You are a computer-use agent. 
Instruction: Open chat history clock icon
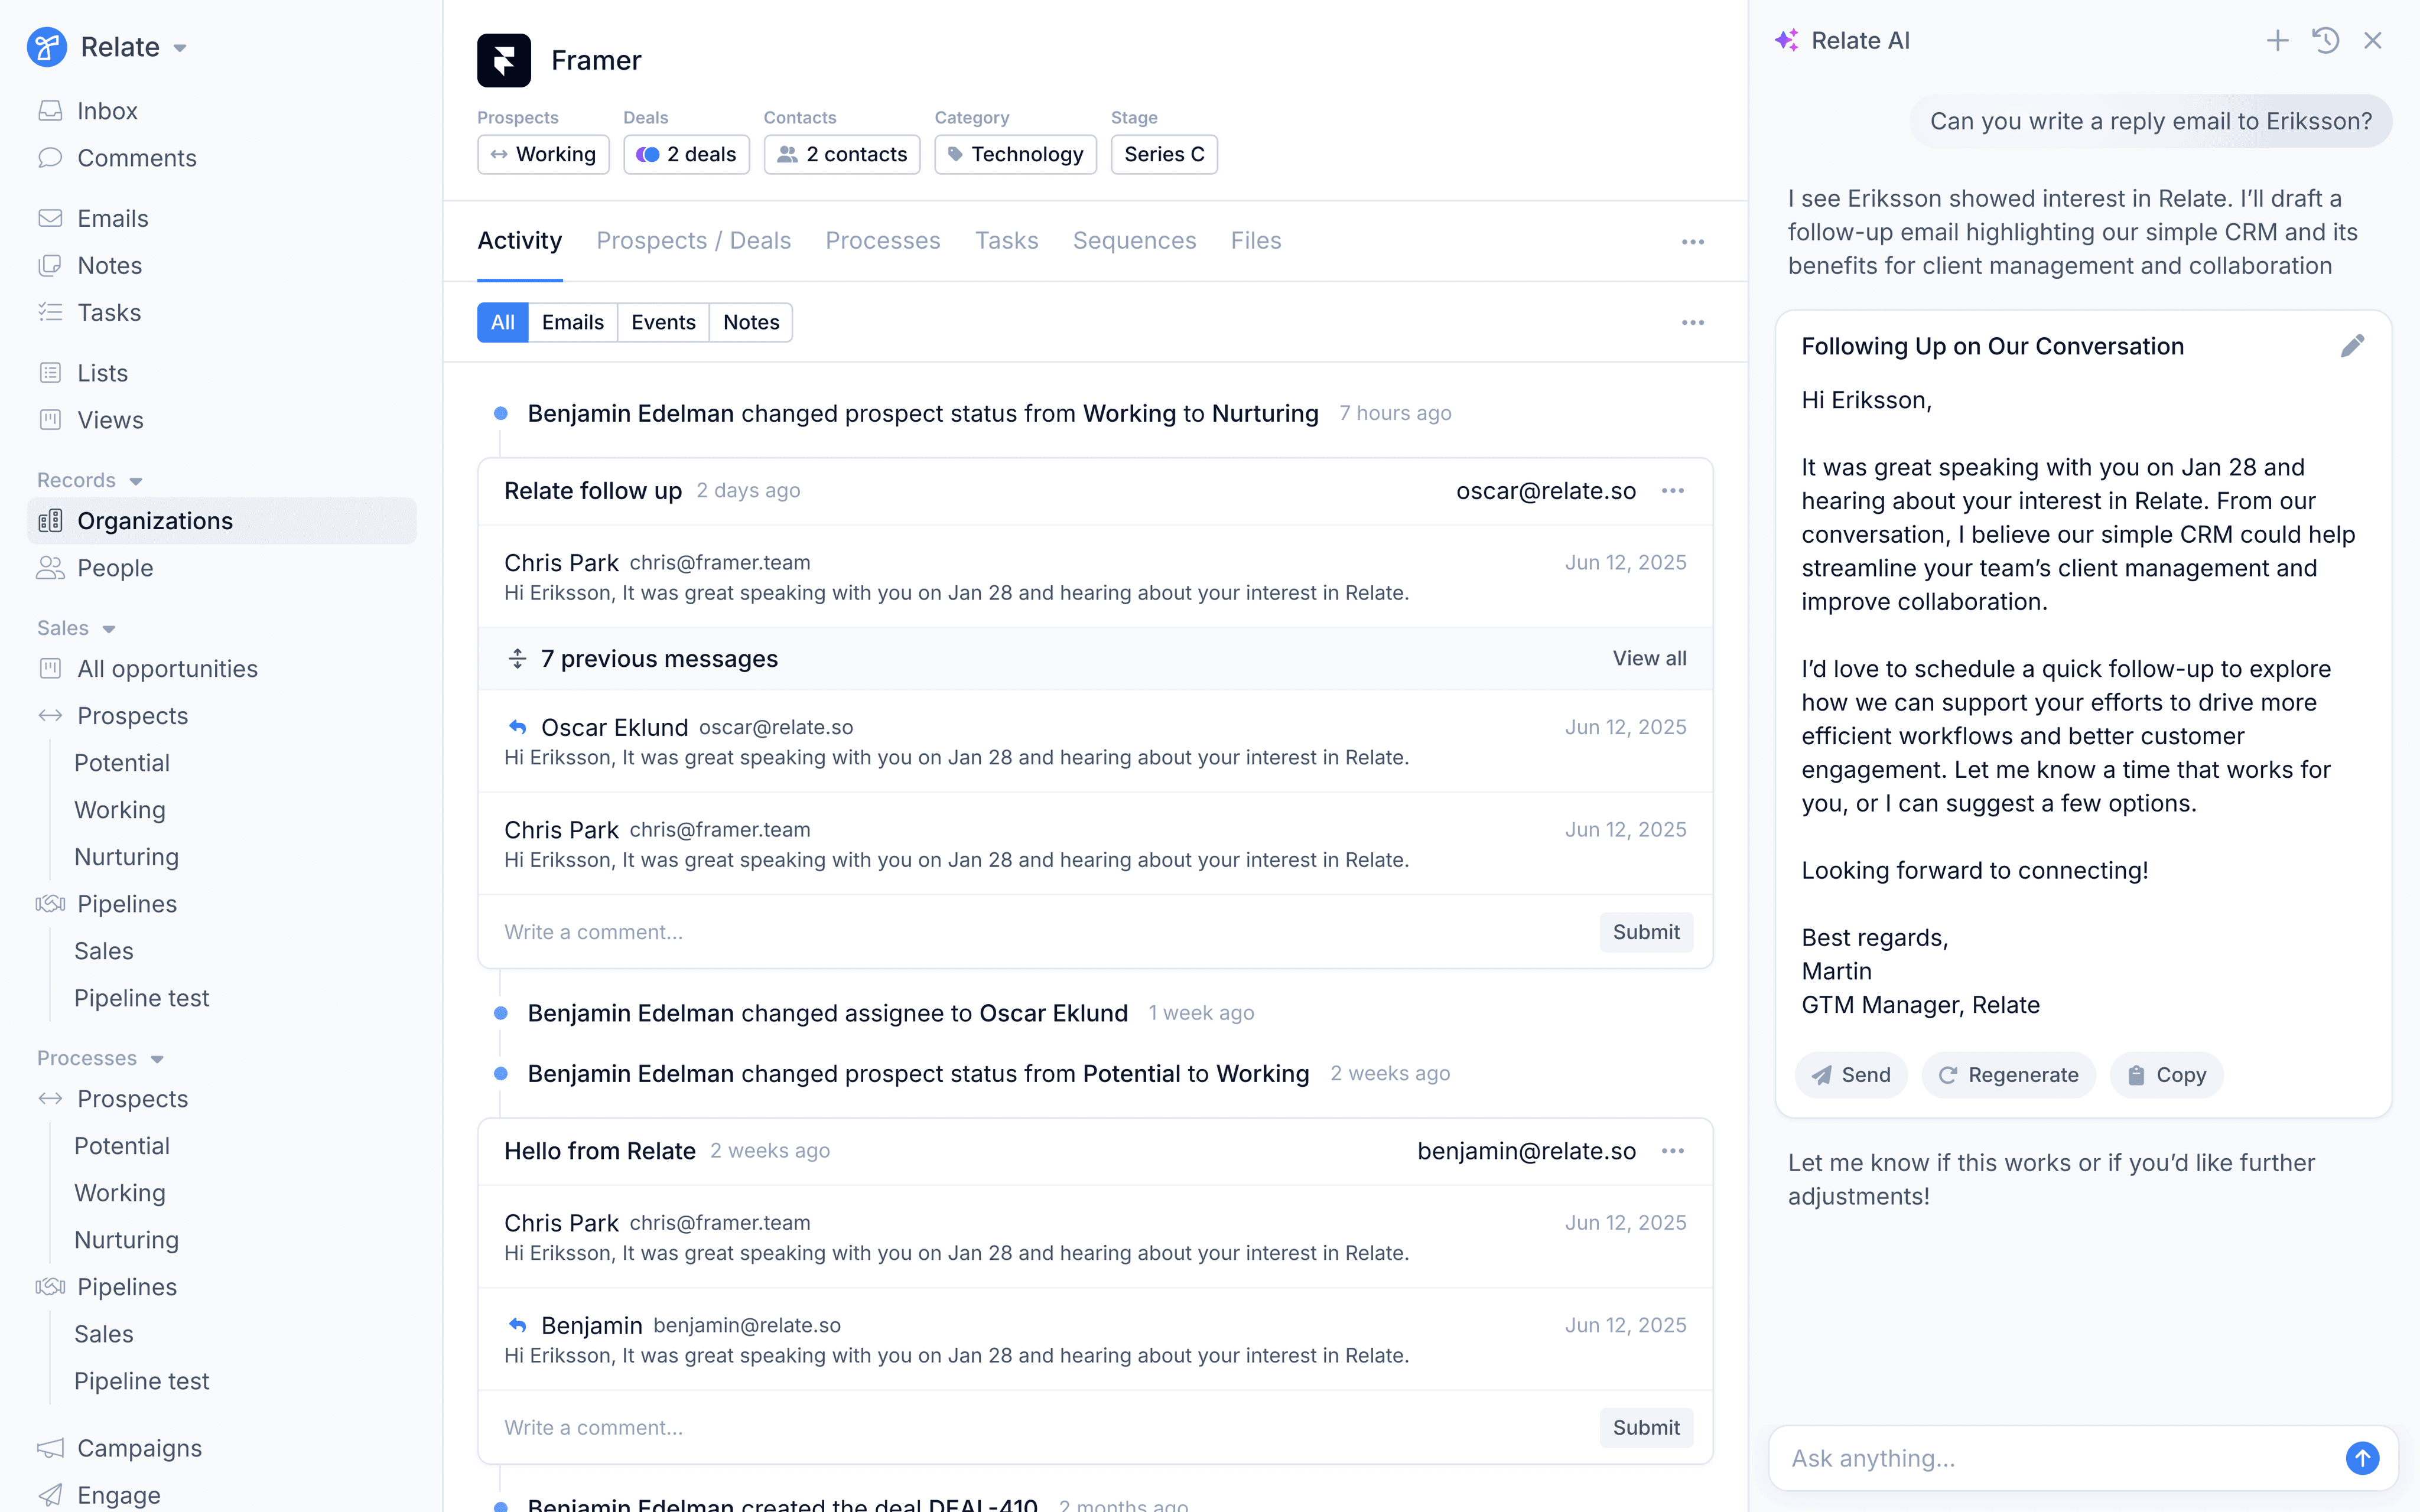coord(2325,41)
